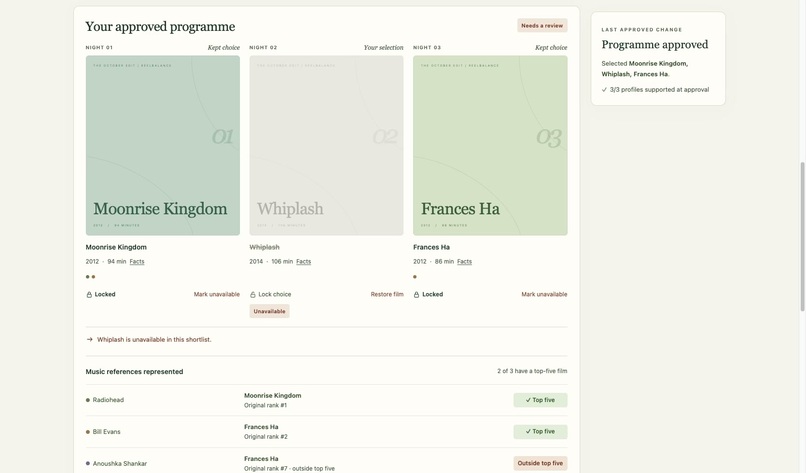
Task: Click the single profile dot under Frances Ha
Action: tap(415, 277)
